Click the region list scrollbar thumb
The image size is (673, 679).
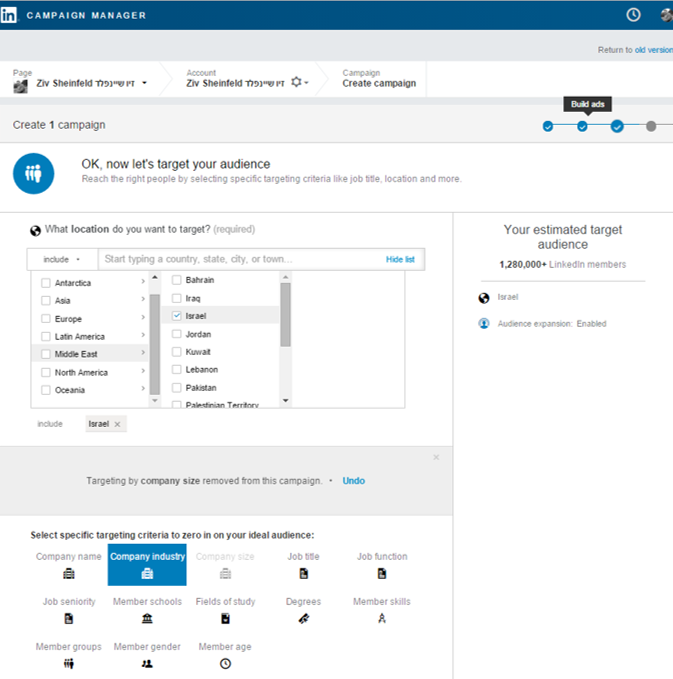(x=155, y=345)
